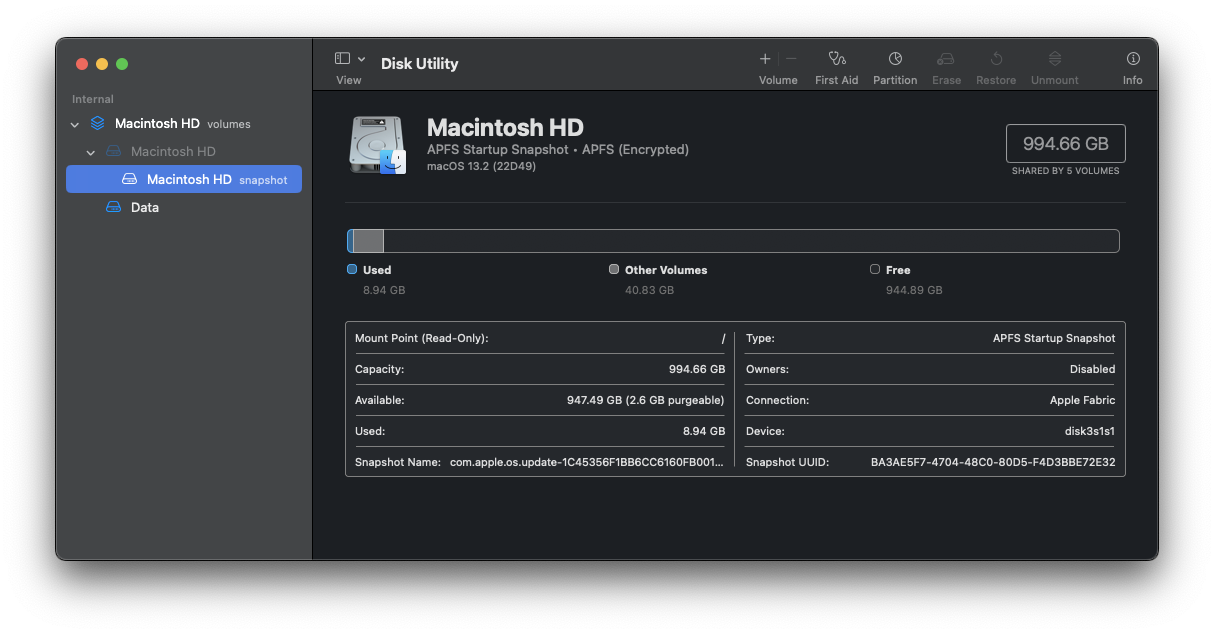The width and height of the screenshot is (1214, 634).
Task: Click the Internal sidebar section header
Action: [93, 99]
